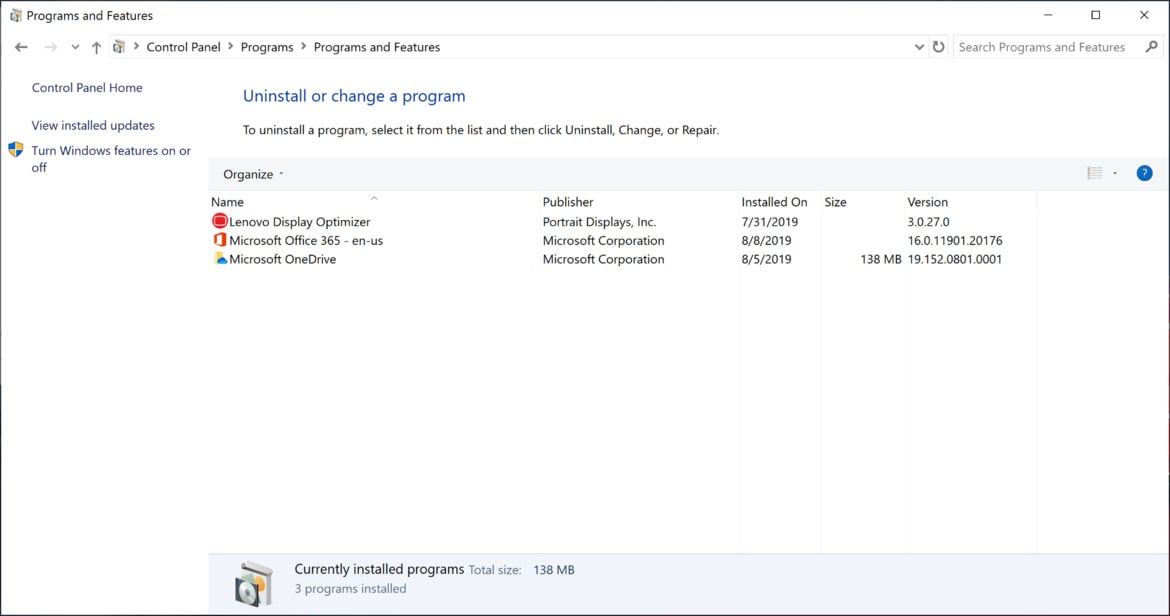Viewport: 1170px width, 616px height.
Task: Go up one level with Up arrow
Action: click(x=96, y=47)
